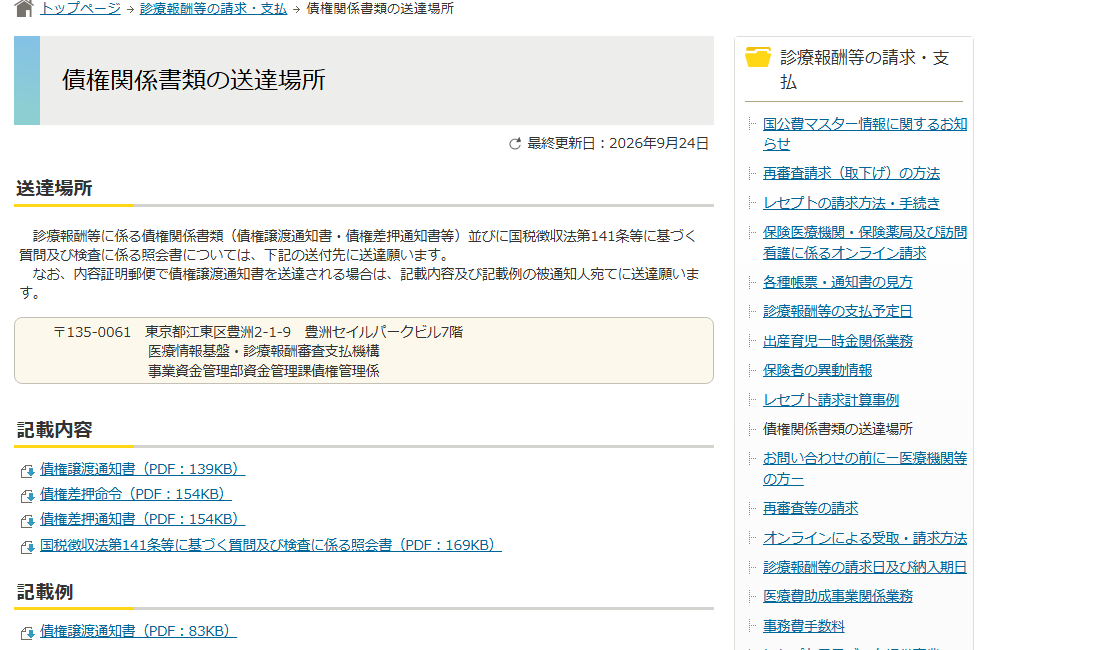Viewport: 1120px width, 650px height.
Task: Open 再審査請求（取下げ）の方法 link
Action: (851, 174)
